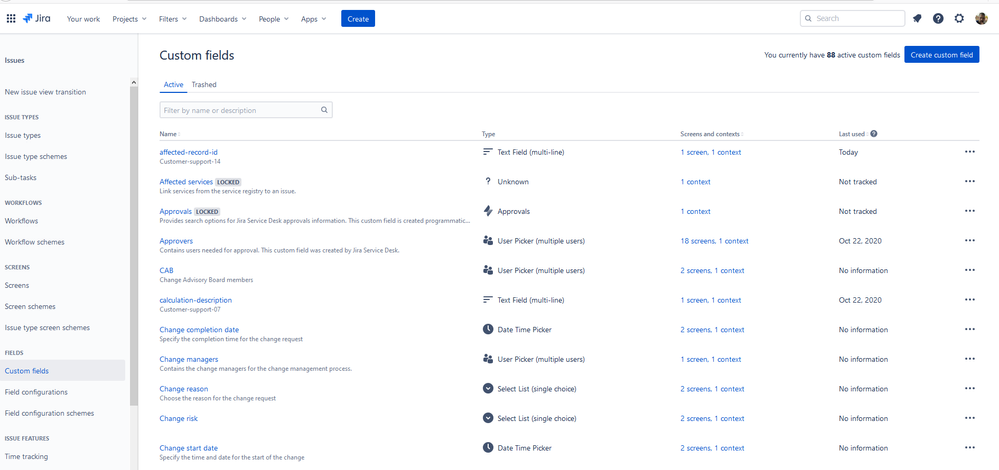
Task: Open Screens in the sidebar
Action: pos(17,285)
